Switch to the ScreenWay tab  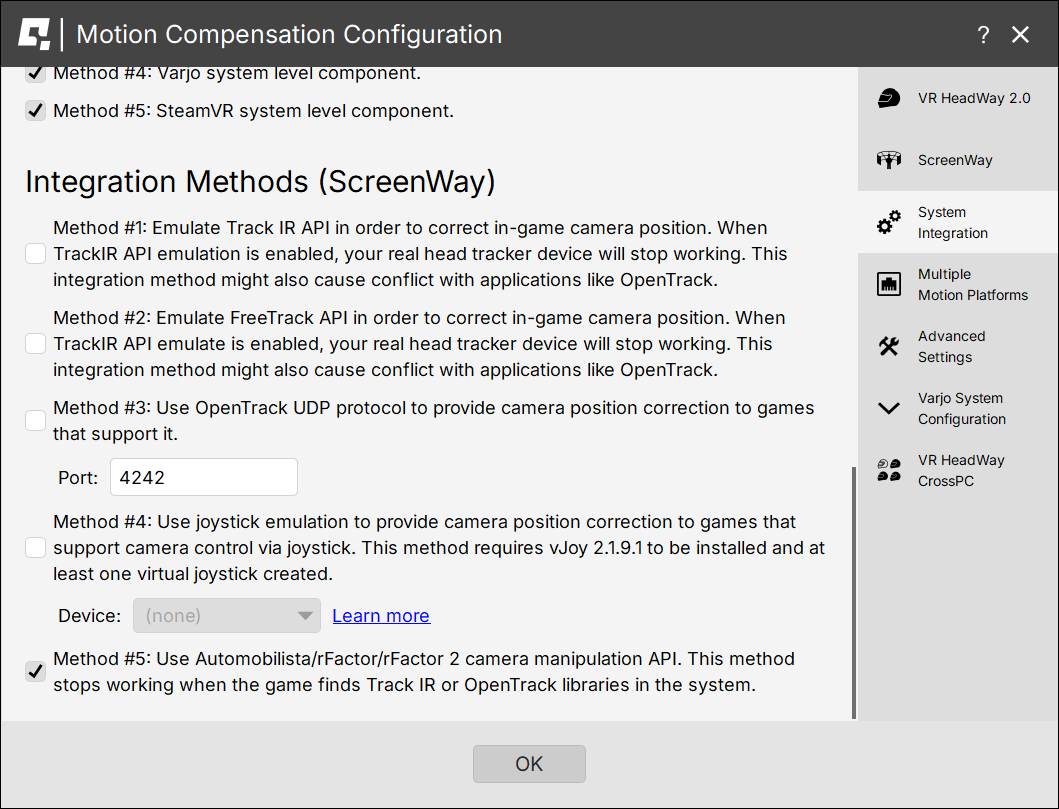(957, 160)
